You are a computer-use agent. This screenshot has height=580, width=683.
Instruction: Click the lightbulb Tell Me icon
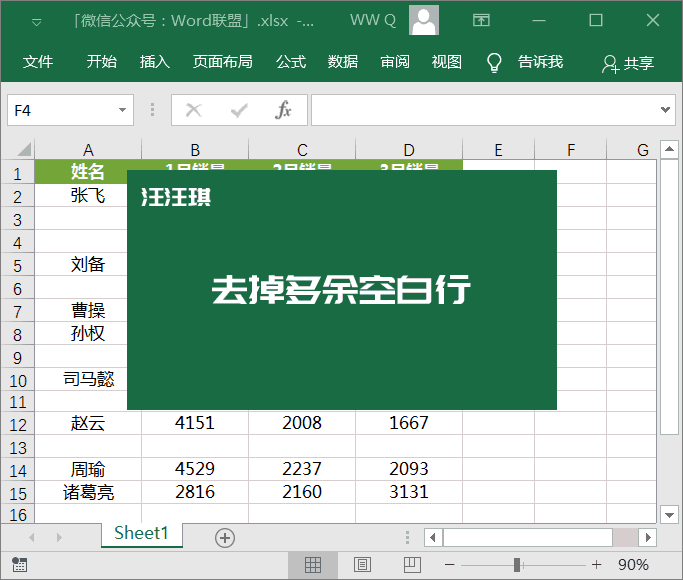click(x=494, y=63)
